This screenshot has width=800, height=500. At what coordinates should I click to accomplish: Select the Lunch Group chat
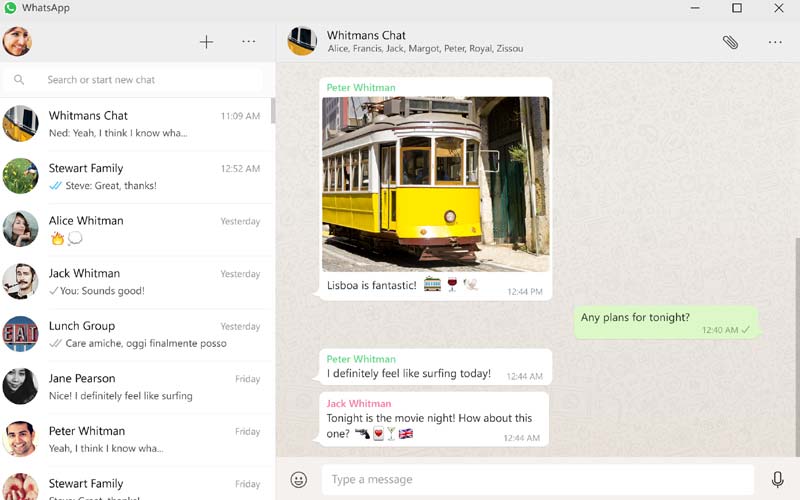point(137,334)
